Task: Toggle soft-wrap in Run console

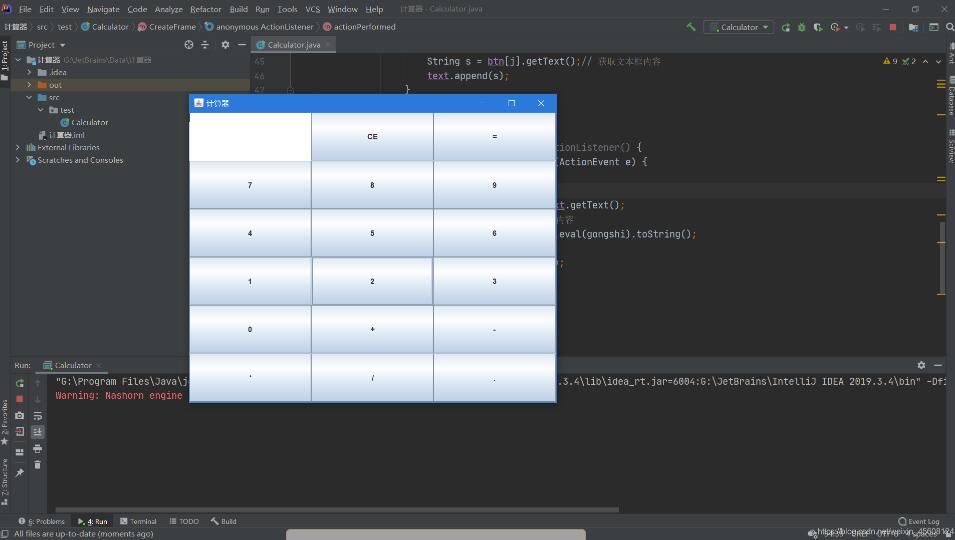Action: pos(37,416)
